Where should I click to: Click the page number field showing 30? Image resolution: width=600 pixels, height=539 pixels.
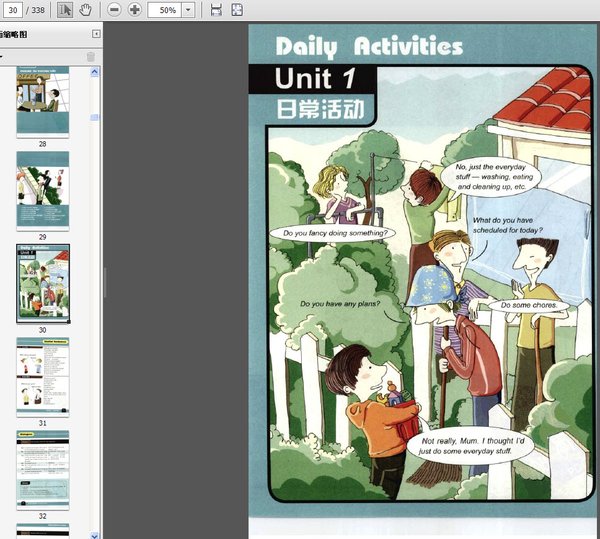[13, 10]
